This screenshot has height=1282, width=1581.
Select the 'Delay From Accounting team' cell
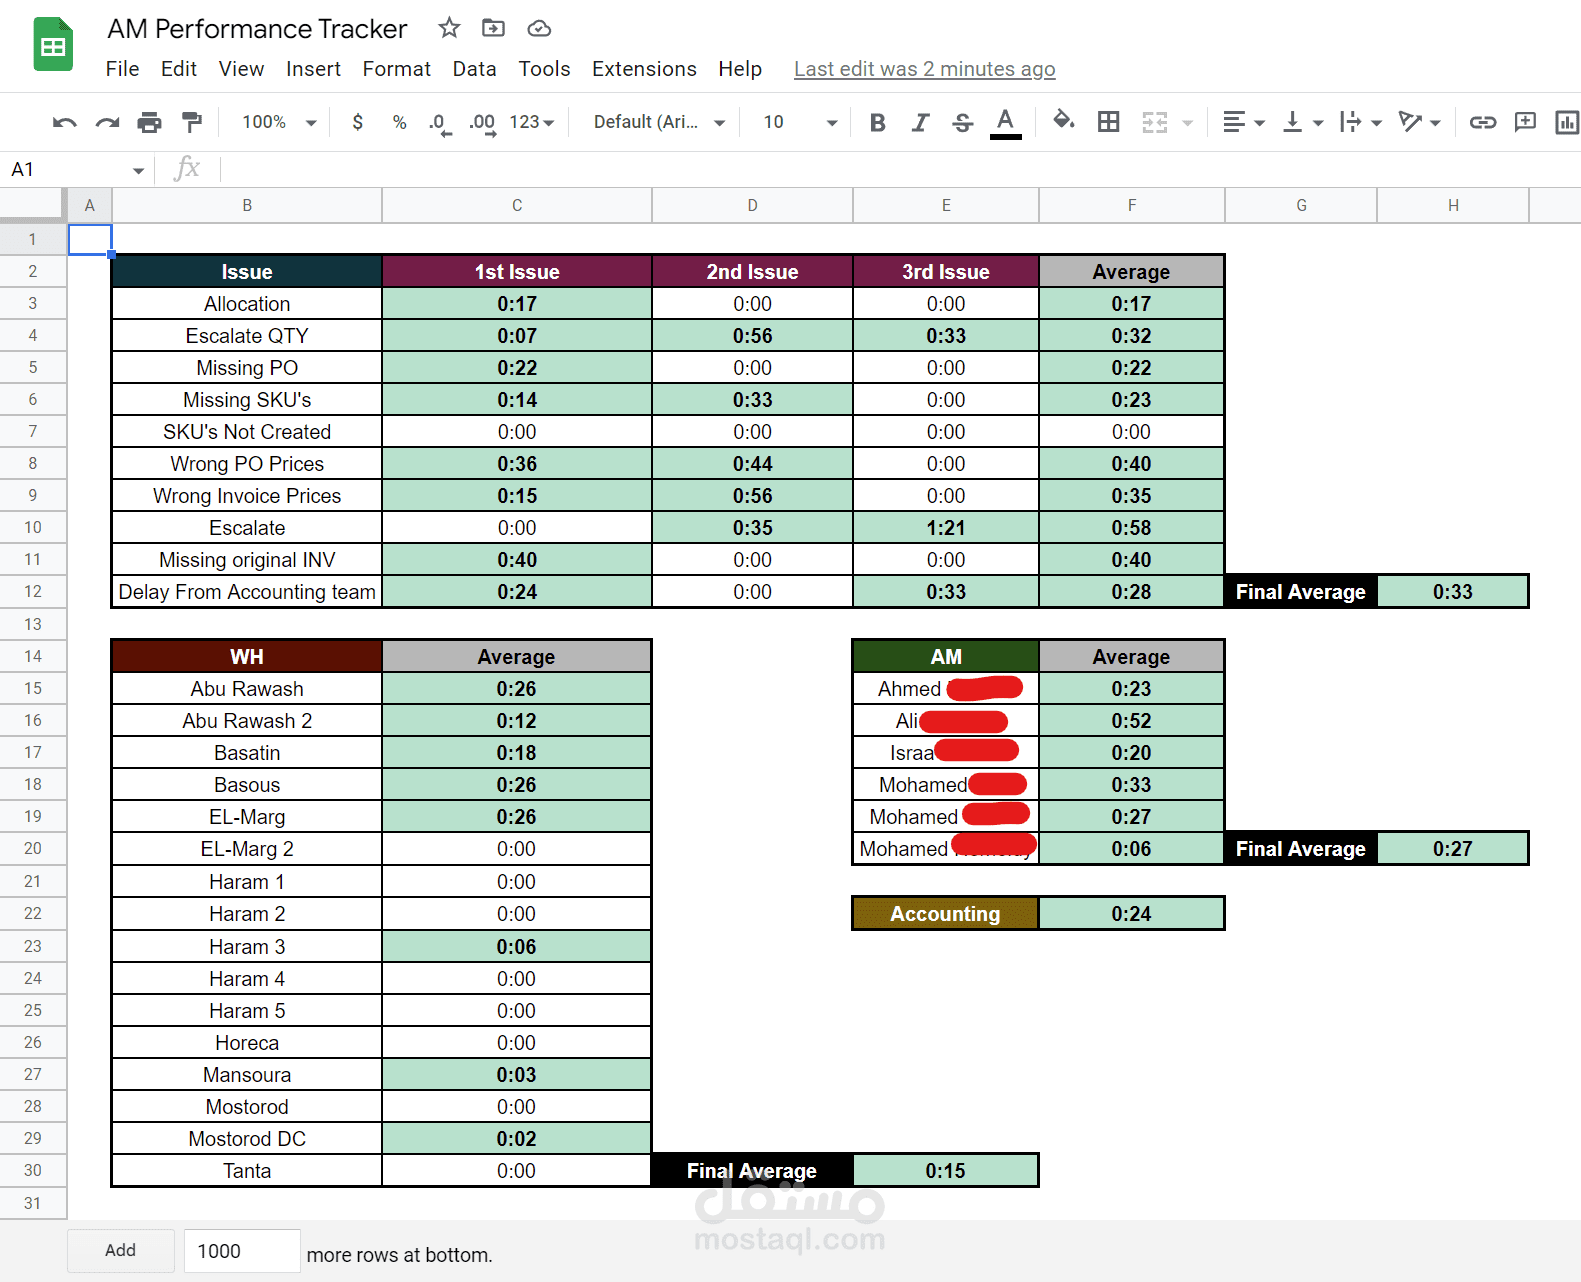[247, 591]
